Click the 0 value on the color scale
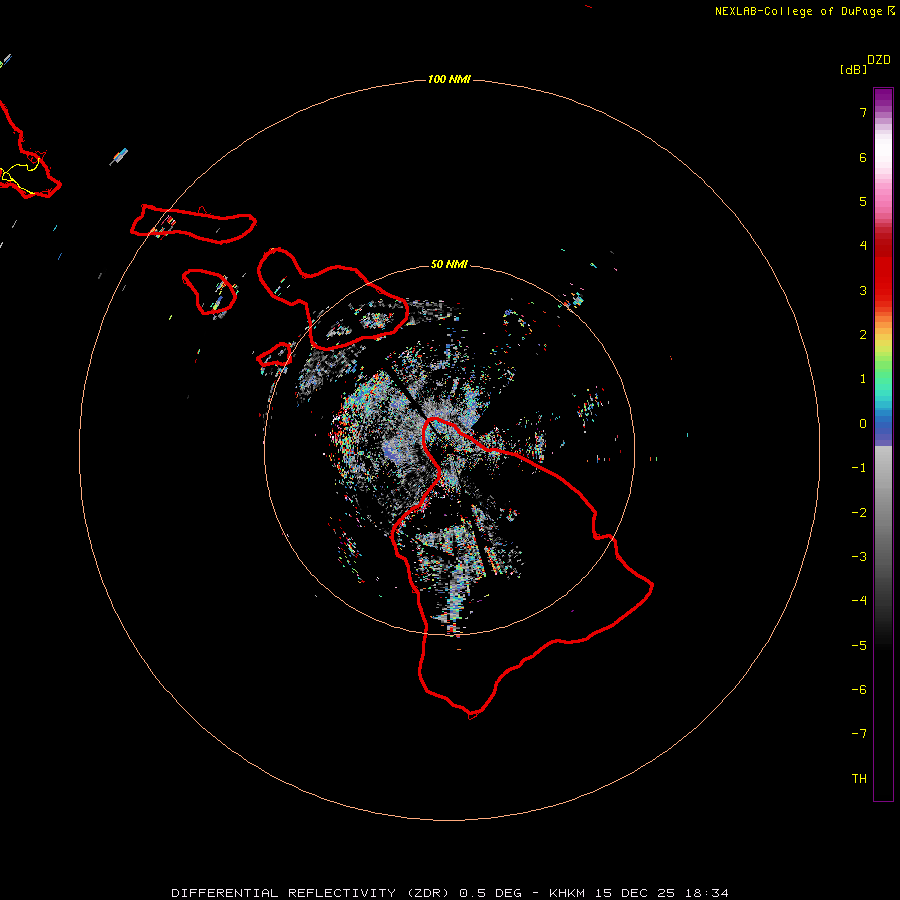The image size is (900, 900). point(863,424)
